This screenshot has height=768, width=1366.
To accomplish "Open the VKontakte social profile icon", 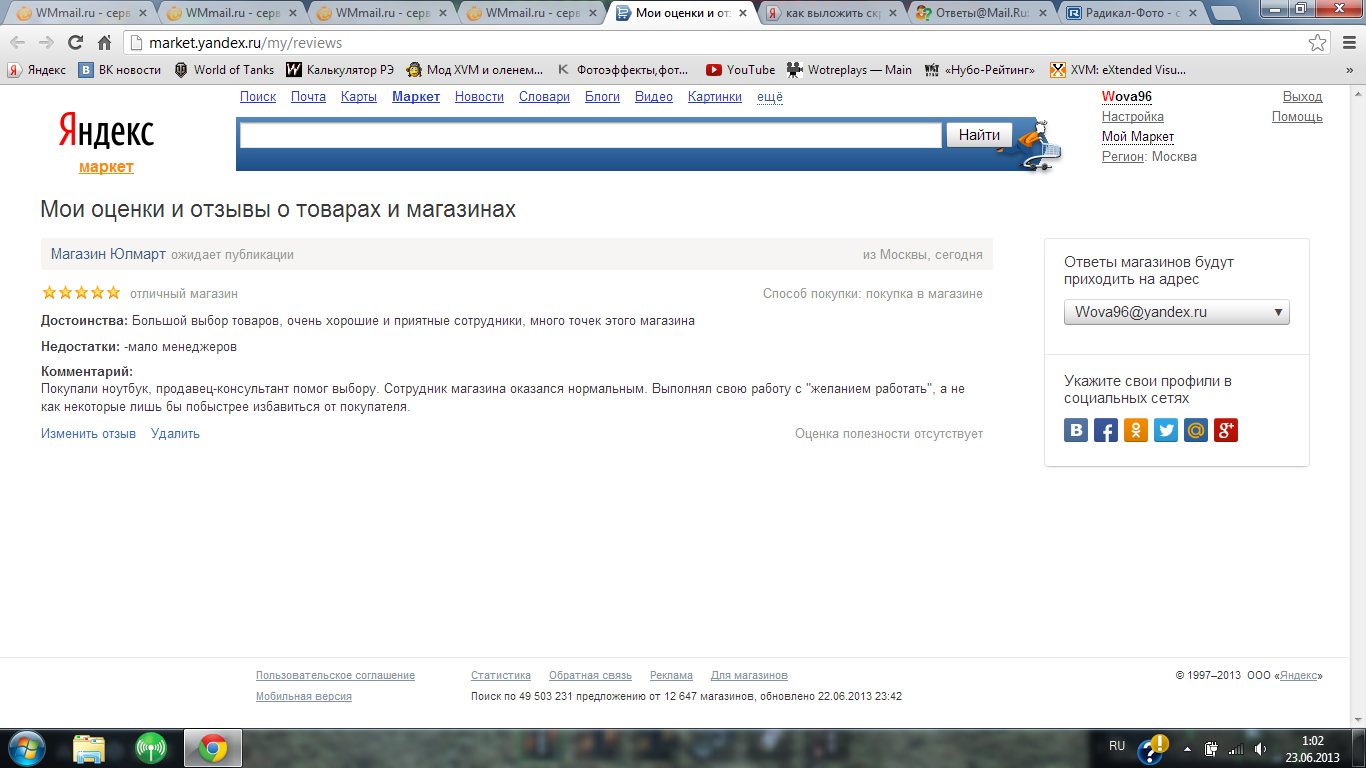I will click(1076, 430).
